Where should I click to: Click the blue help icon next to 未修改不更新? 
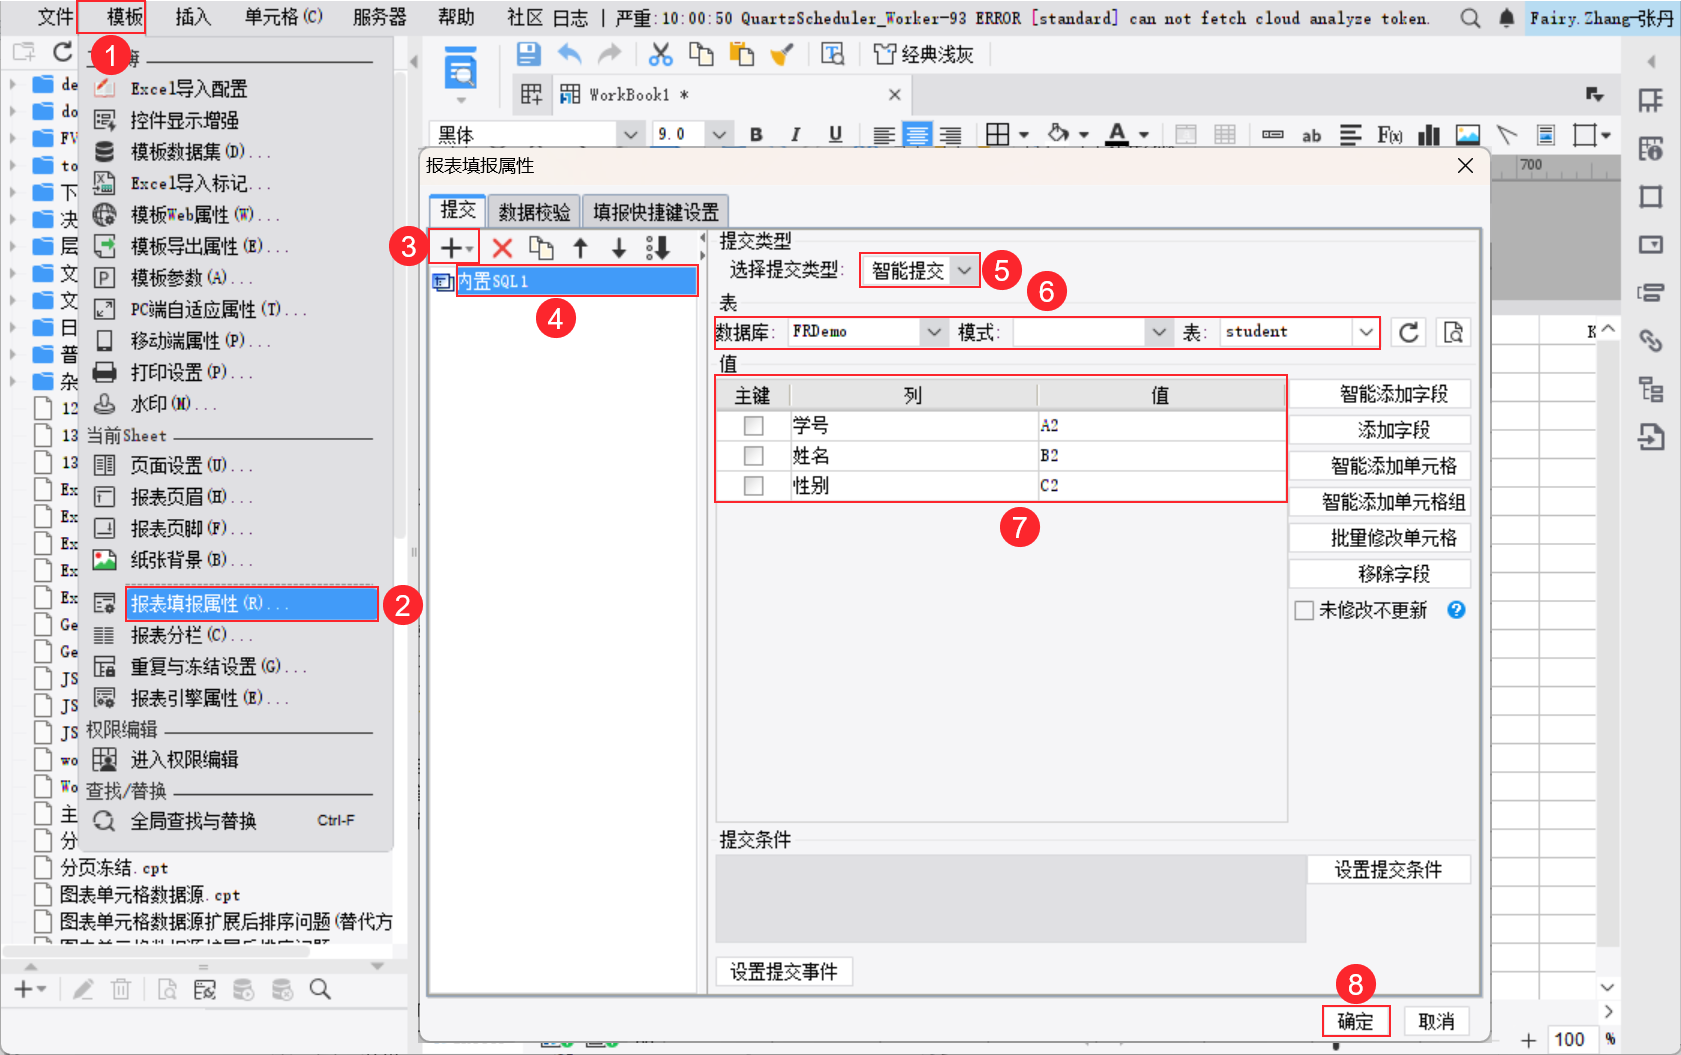pos(1456,610)
